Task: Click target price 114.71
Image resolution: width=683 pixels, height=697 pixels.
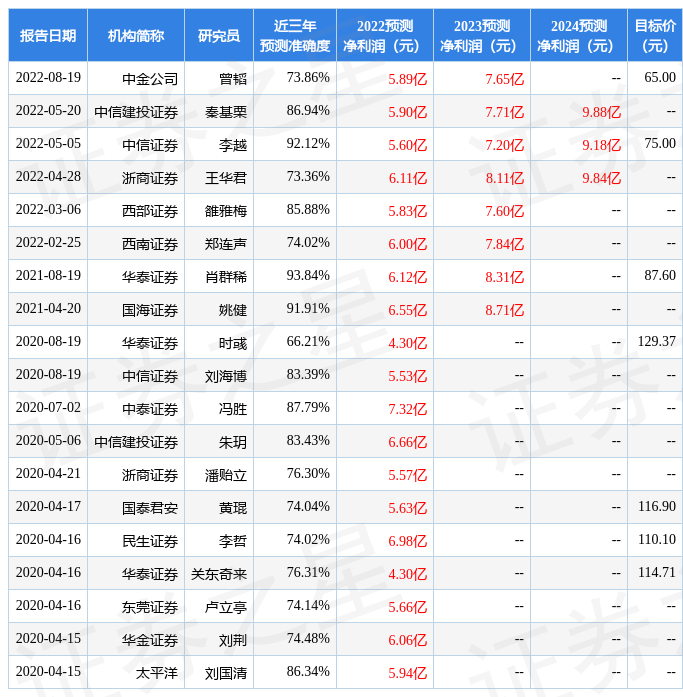Action: click(657, 573)
